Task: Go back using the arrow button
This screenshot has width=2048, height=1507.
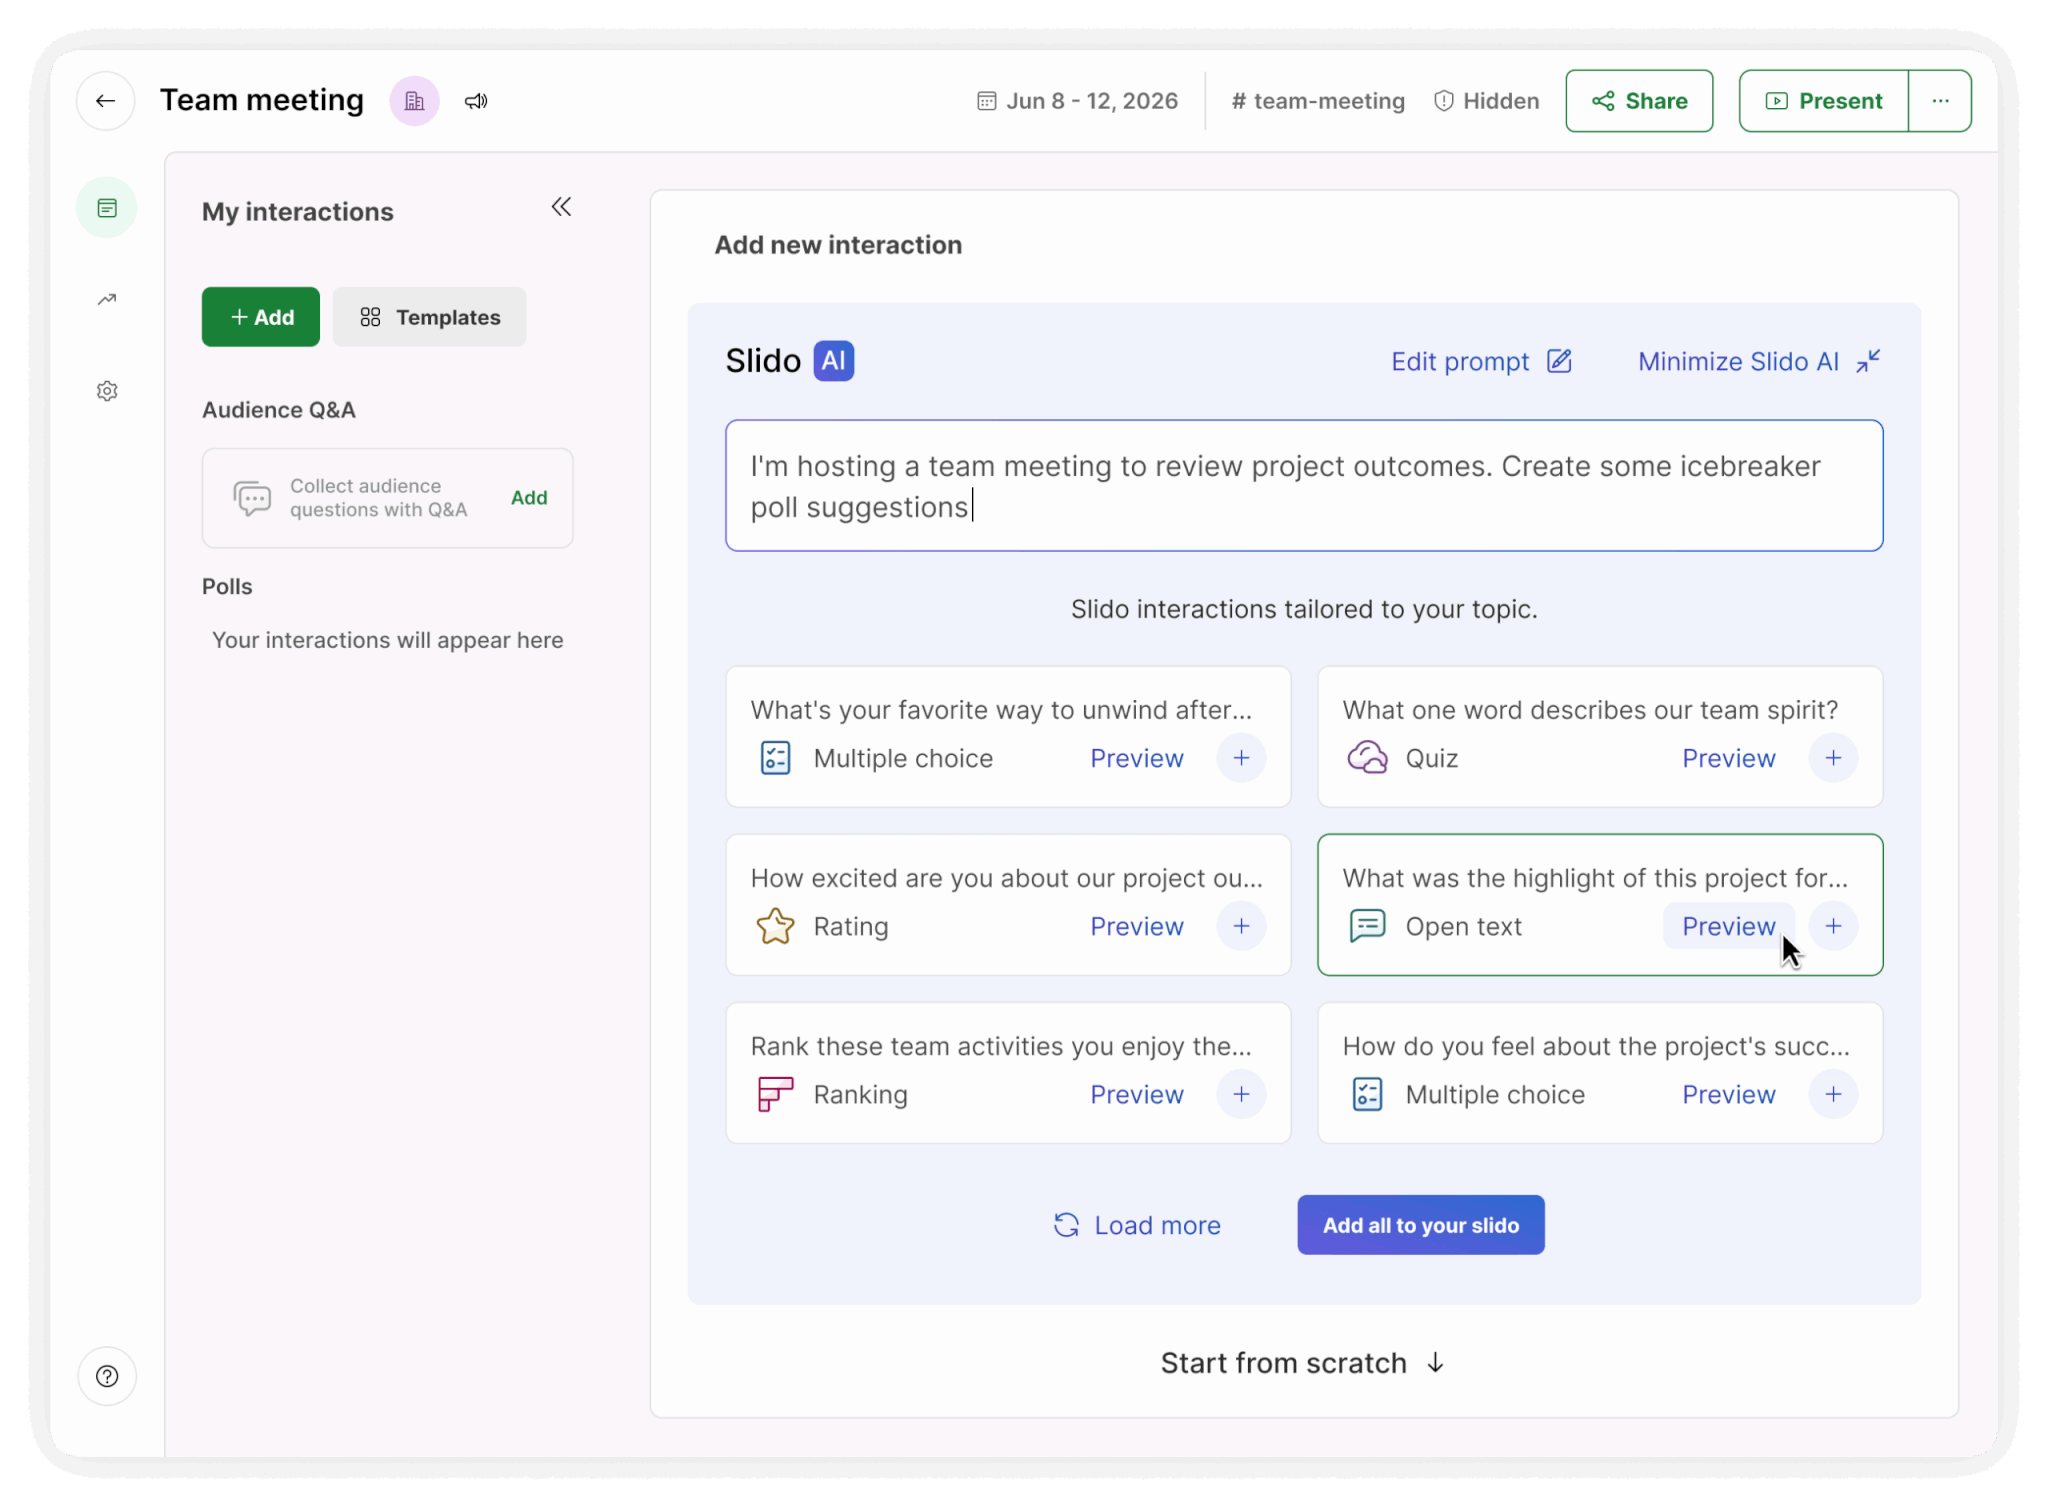Action: click(x=105, y=101)
